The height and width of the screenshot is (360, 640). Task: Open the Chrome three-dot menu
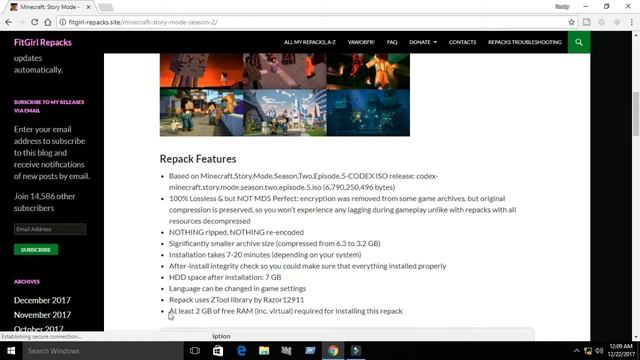631,22
